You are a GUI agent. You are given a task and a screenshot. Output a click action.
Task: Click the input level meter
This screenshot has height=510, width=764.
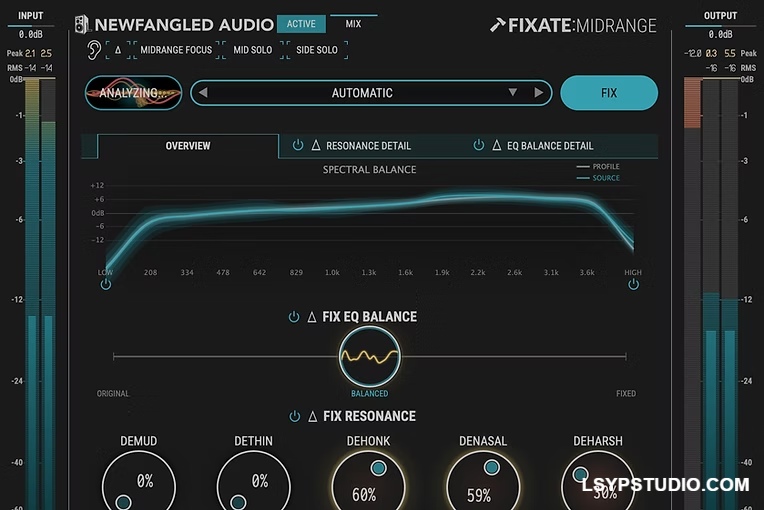(x=40, y=294)
